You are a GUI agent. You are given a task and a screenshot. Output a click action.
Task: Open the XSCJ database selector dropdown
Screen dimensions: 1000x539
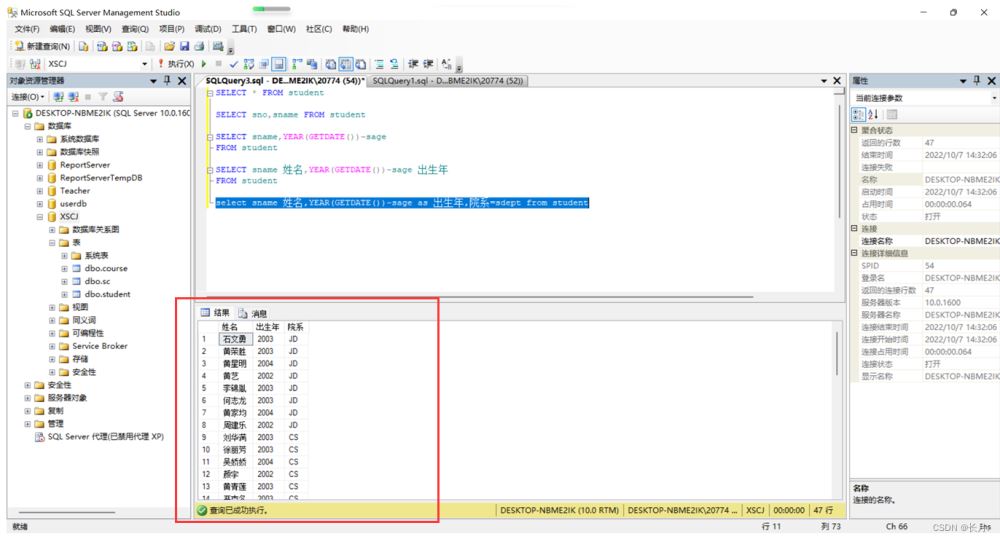coord(145,64)
